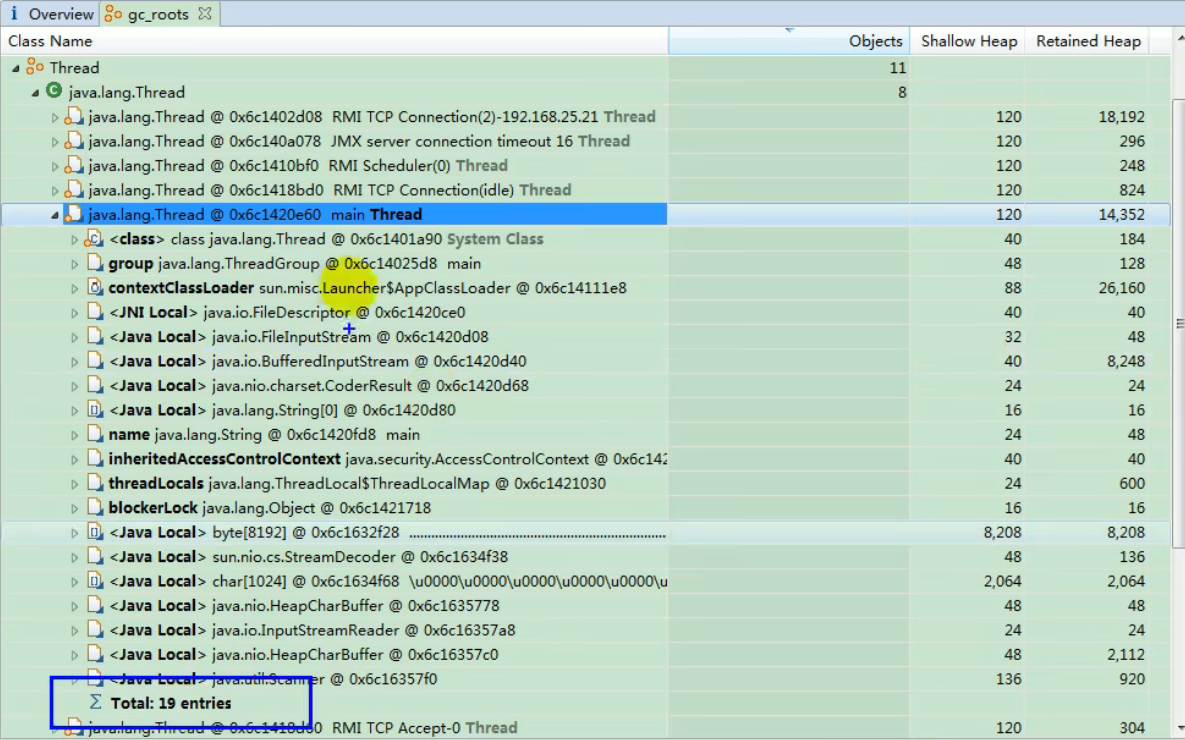Click the object icon for CoderResult

tap(94, 385)
